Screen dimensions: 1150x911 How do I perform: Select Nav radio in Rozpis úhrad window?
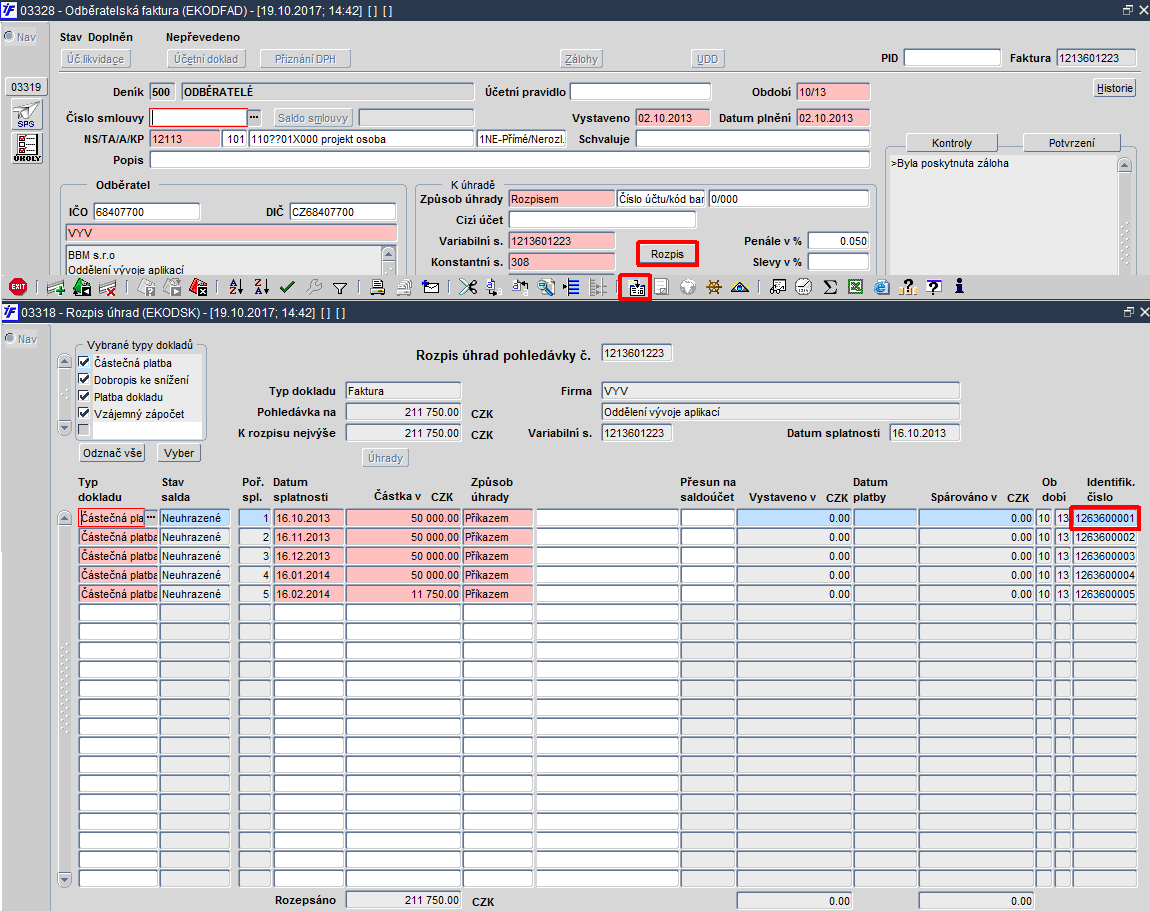click(x=9, y=338)
